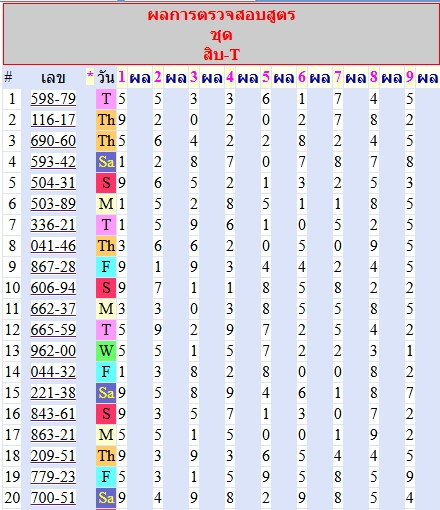The image size is (440, 510).
Task: Open the 116-17 number link
Action: (53, 120)
